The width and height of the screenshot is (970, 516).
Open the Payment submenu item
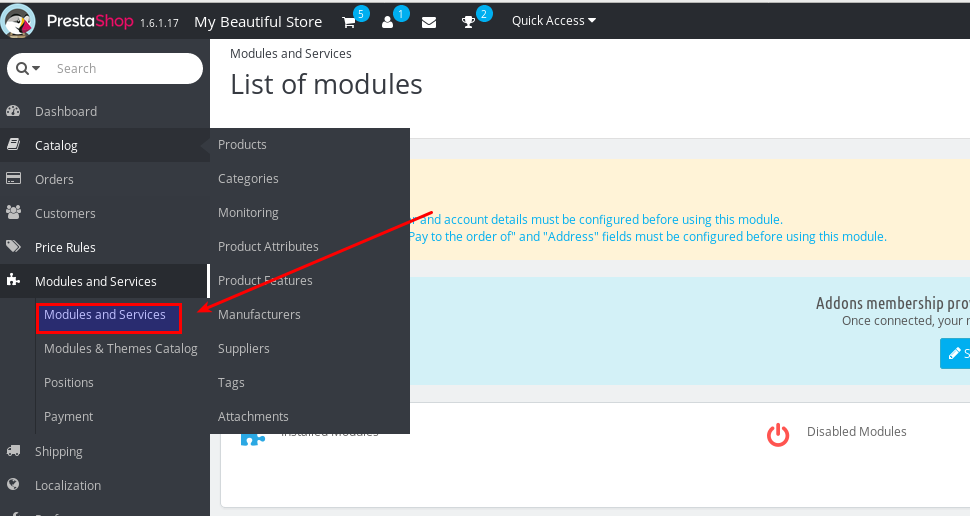[x=69, y=416]
